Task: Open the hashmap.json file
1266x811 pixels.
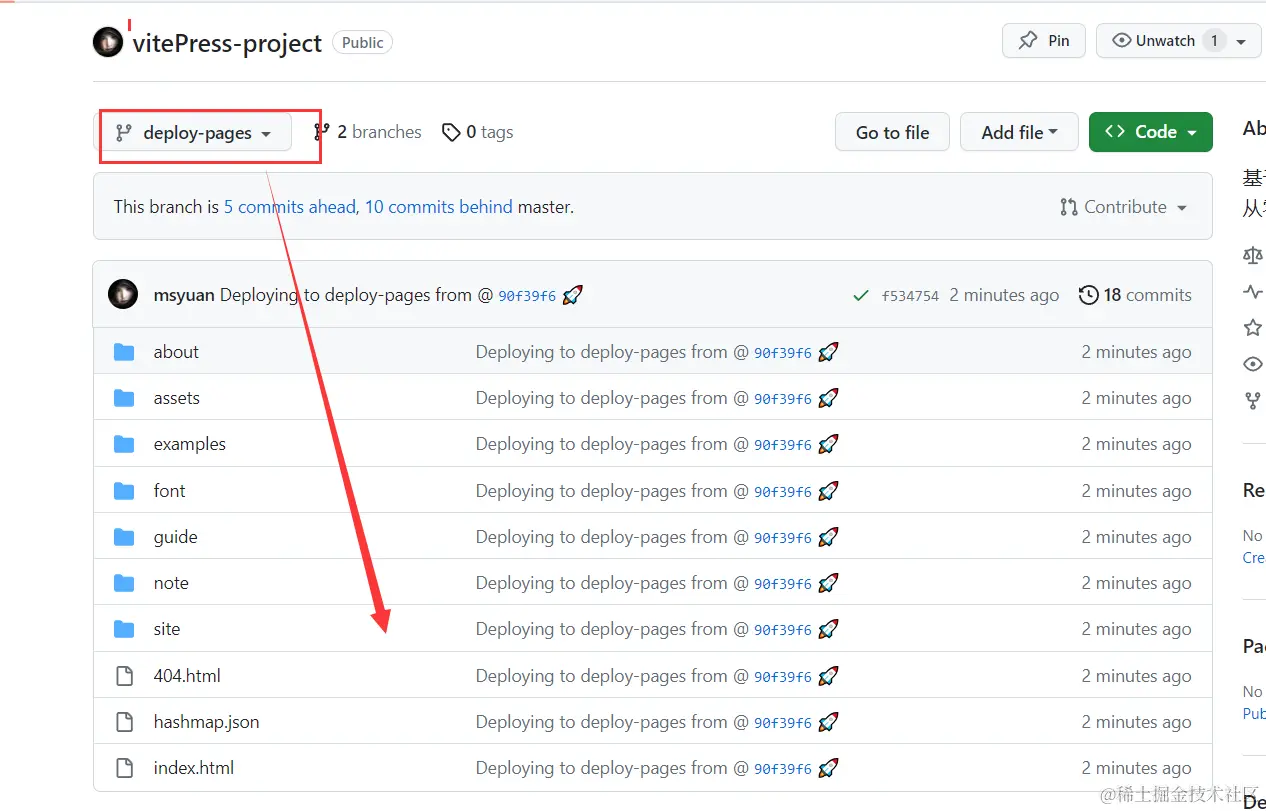Action: click(206, 722)
